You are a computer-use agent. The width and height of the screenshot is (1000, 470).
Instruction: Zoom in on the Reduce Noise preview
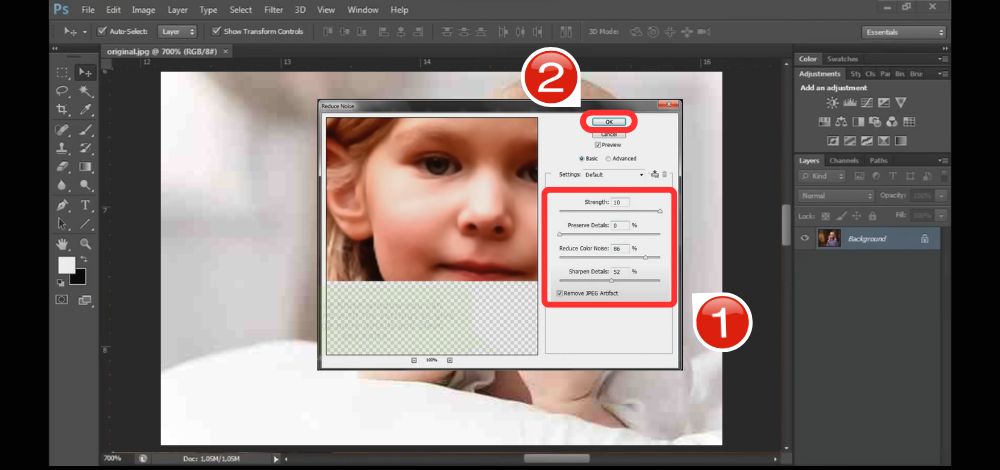tap(450, 360)
